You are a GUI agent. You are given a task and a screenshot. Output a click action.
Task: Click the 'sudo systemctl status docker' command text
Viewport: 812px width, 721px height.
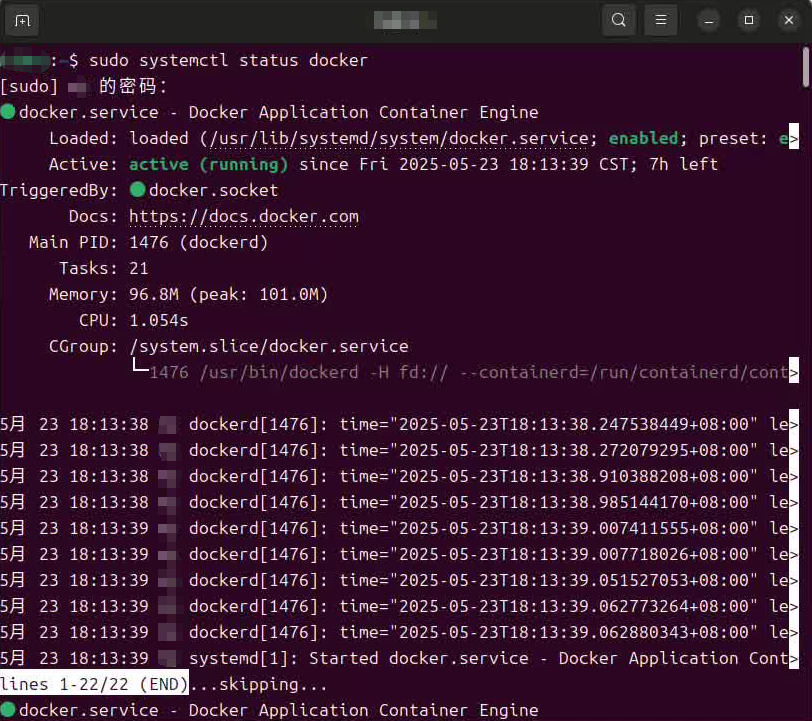click(228, 61)
